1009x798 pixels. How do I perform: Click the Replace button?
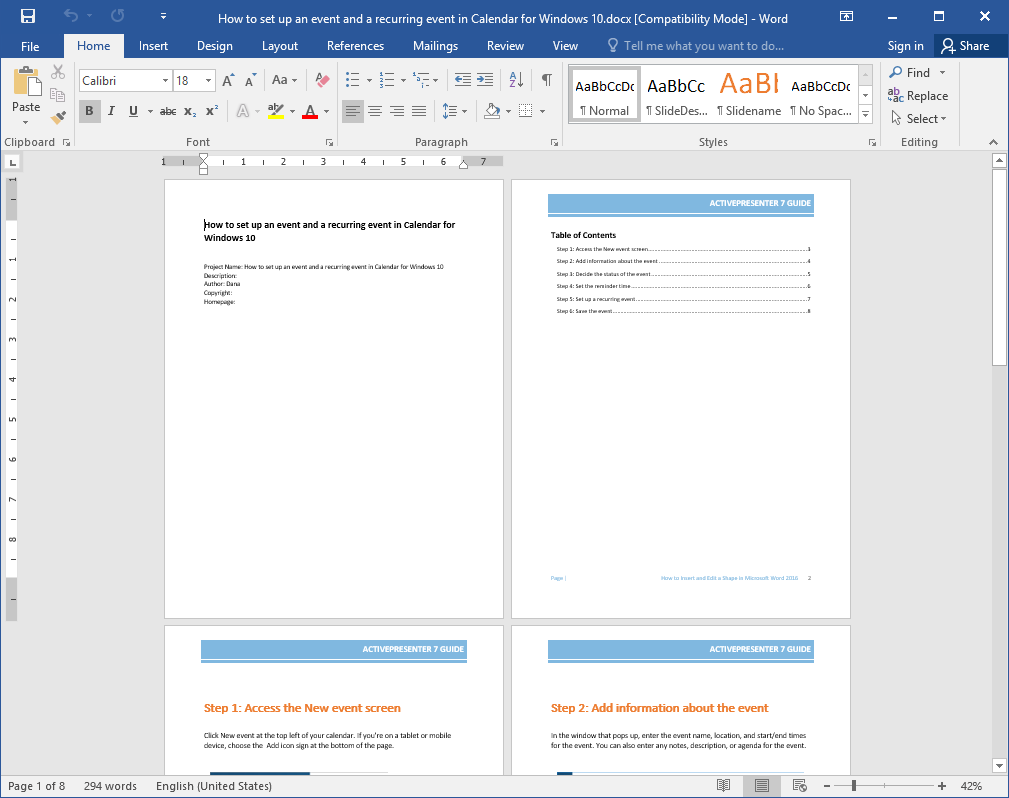918,95
